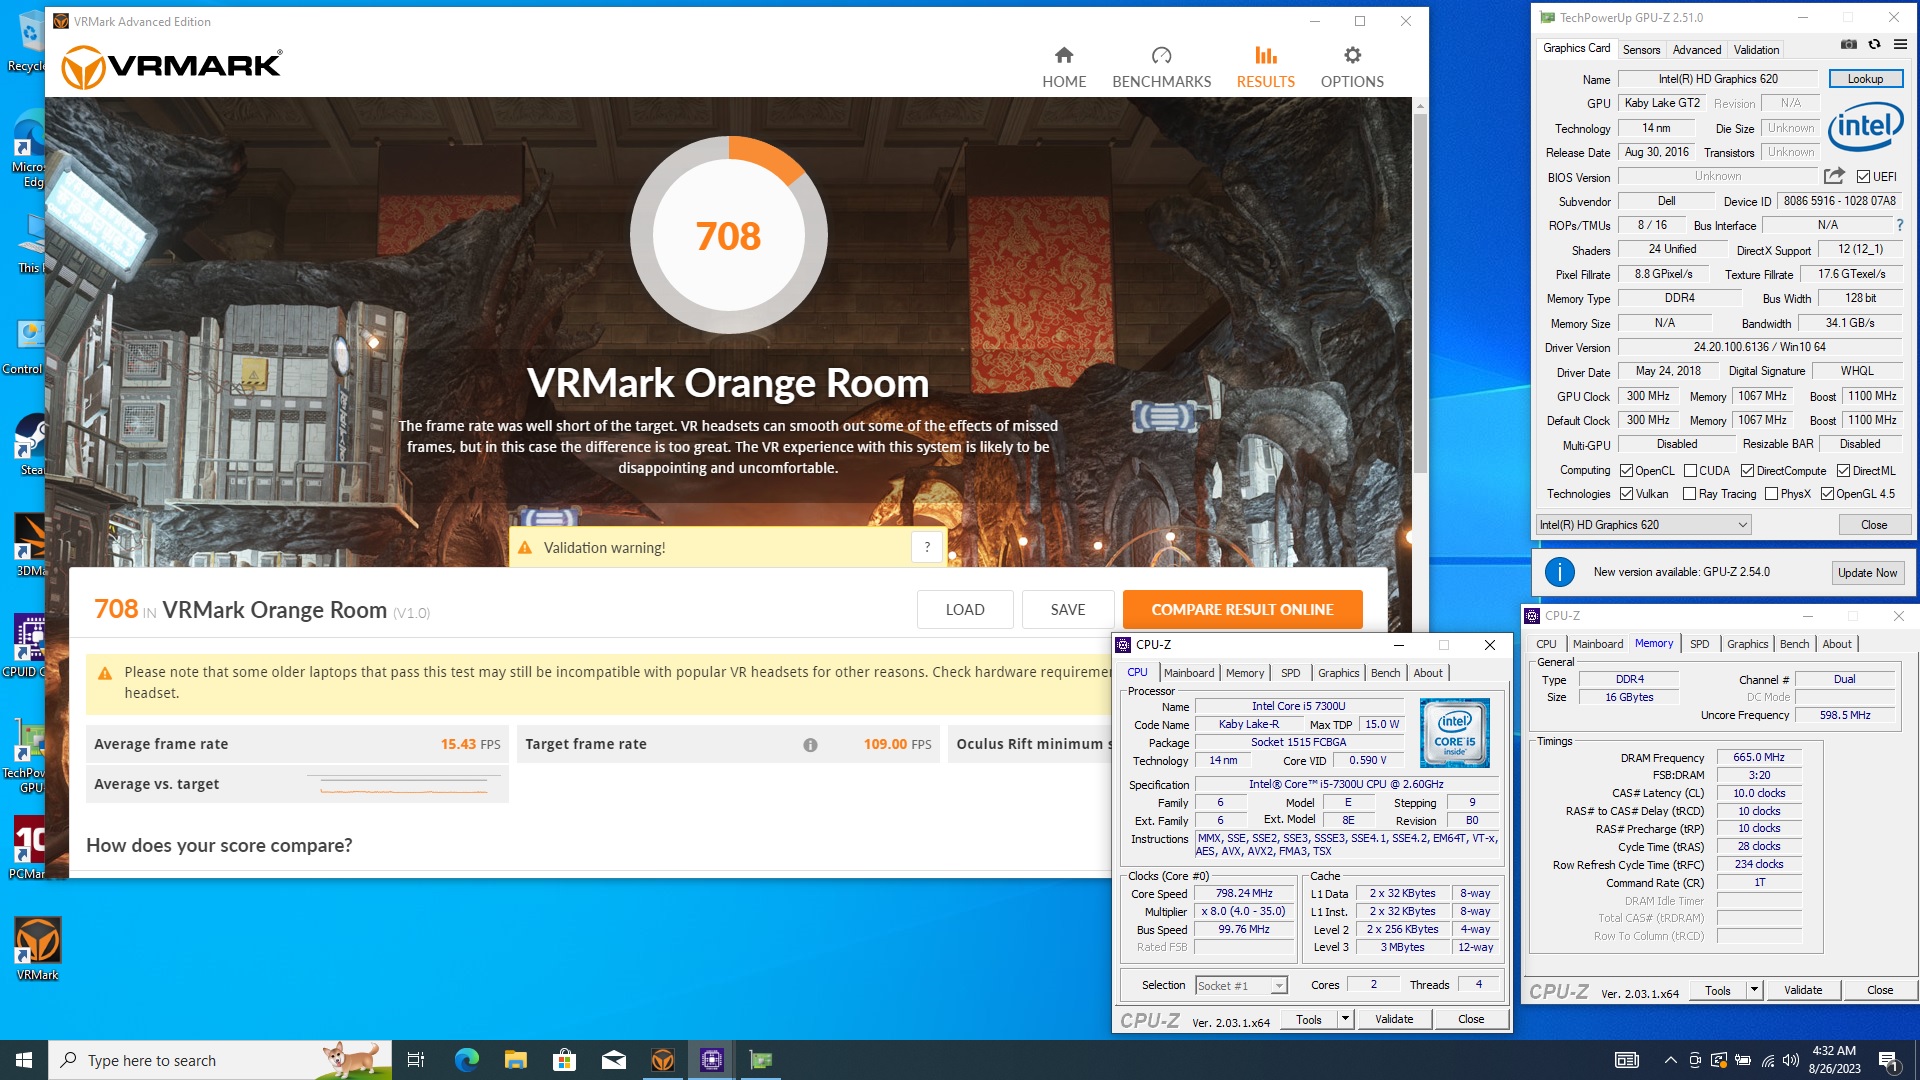This screenshot has width=1920, height=1080.
Task: Toggle OpenCL checkbox
Action: 1626,471
